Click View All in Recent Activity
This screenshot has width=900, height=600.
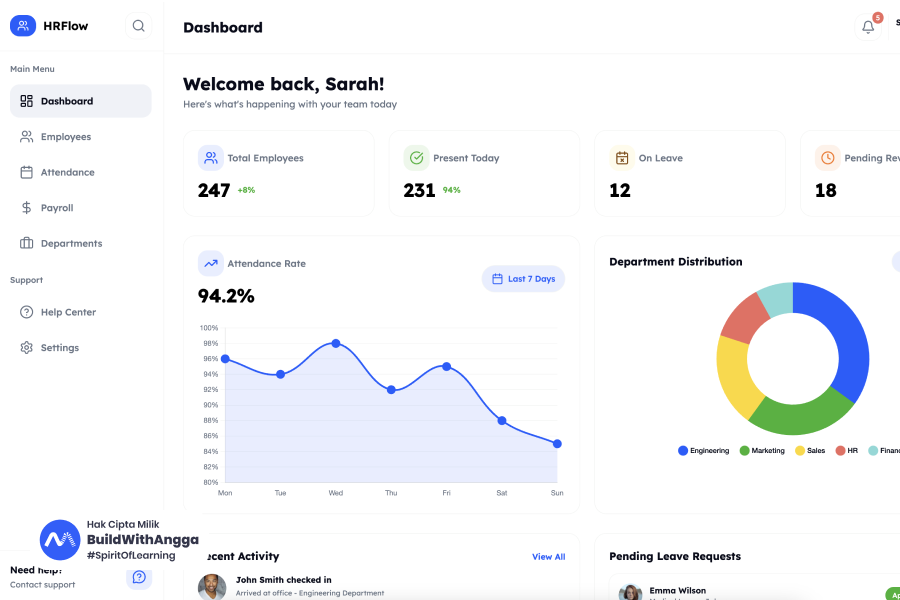coord(548,557)
